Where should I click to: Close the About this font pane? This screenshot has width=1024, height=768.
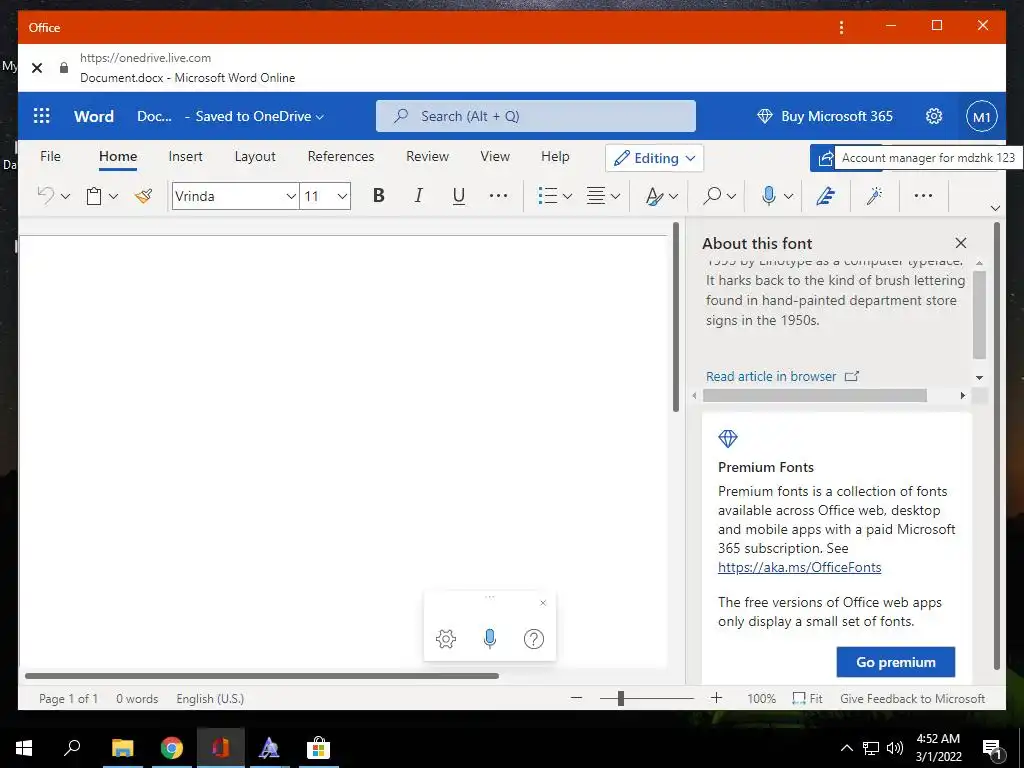[961, 243]
